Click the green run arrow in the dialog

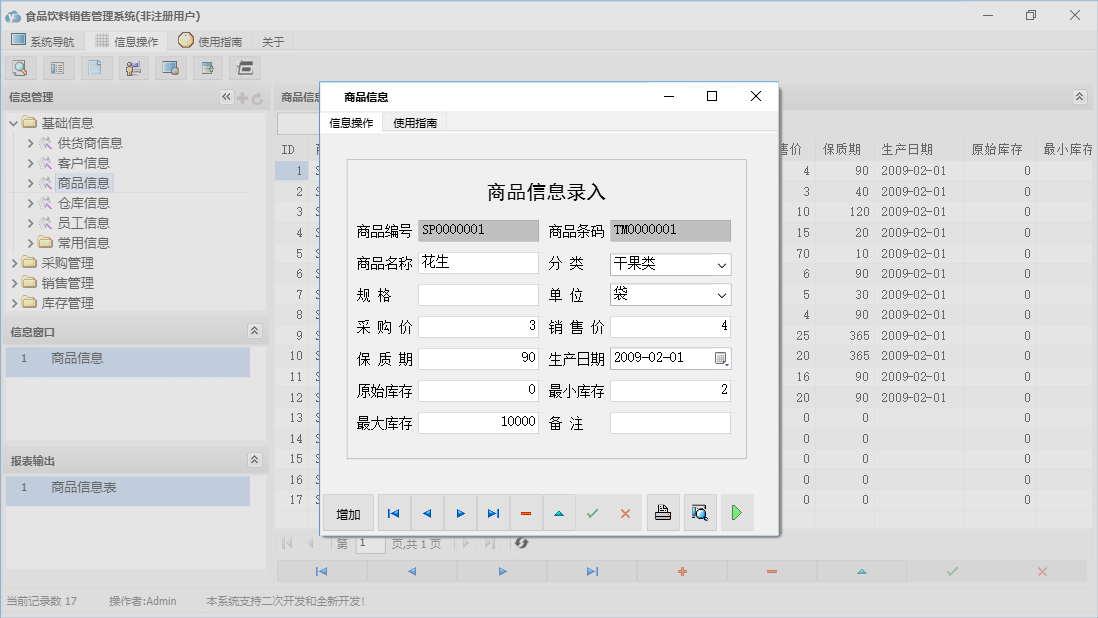(737, 512)
